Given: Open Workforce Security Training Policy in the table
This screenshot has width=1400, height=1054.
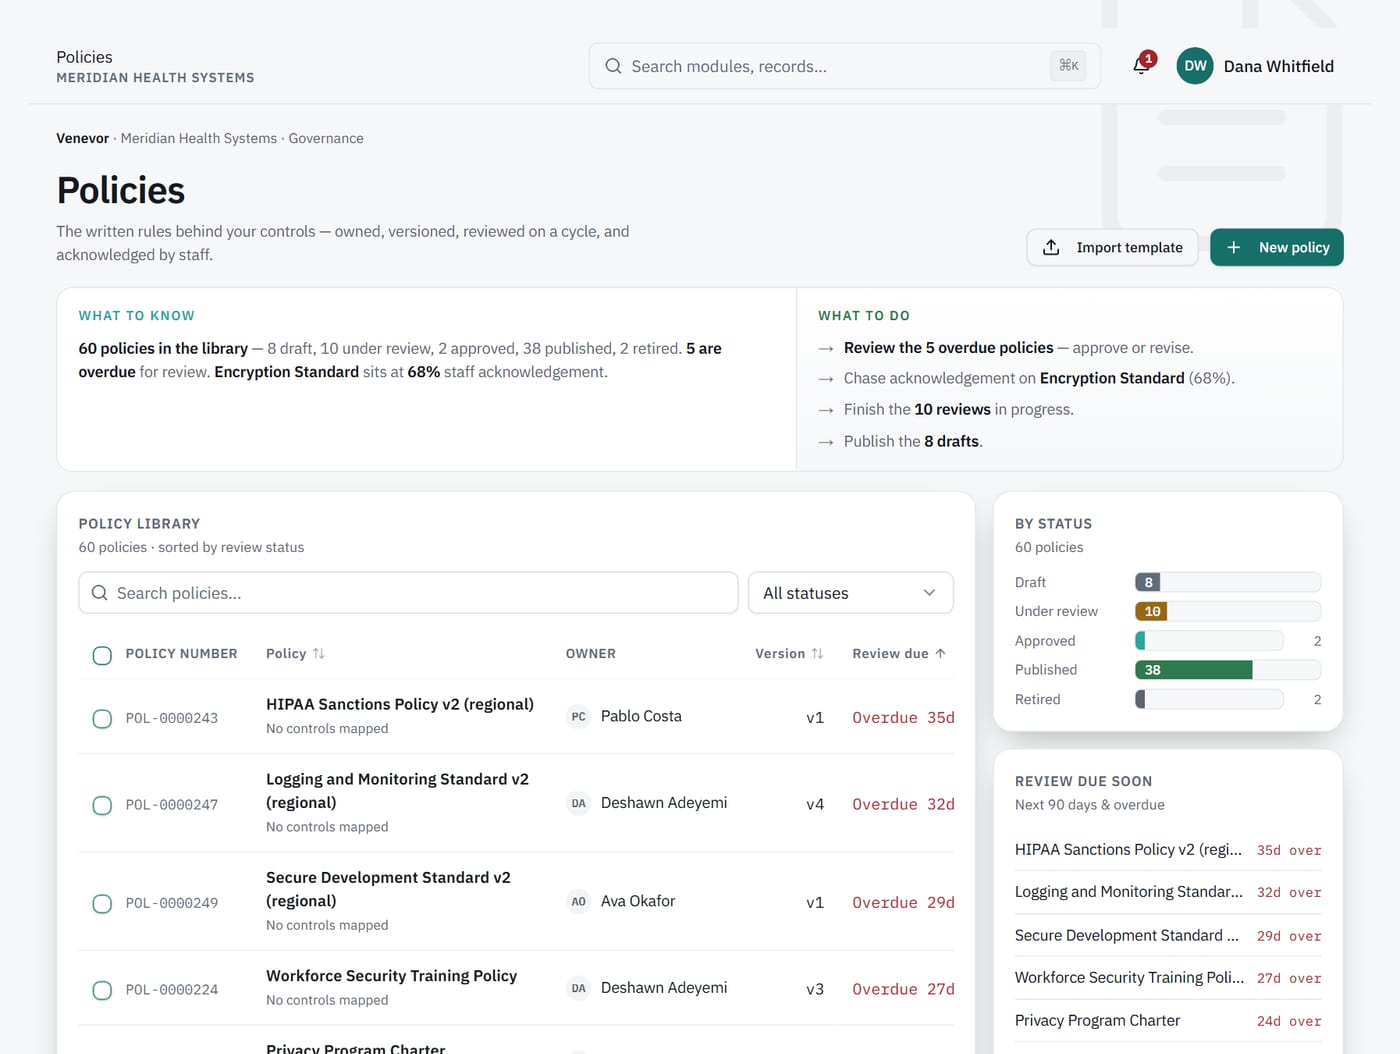Looking at the screenshot, I should [x=391, y=976].
